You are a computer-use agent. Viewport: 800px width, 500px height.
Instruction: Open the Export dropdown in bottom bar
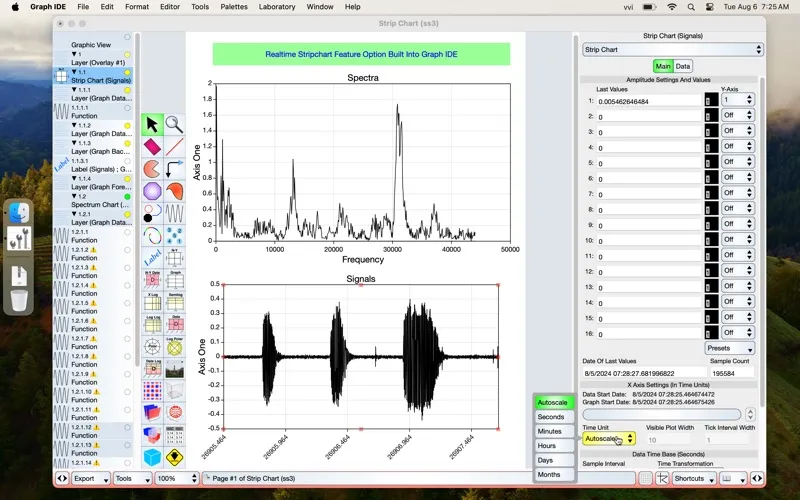click(90, 479)
